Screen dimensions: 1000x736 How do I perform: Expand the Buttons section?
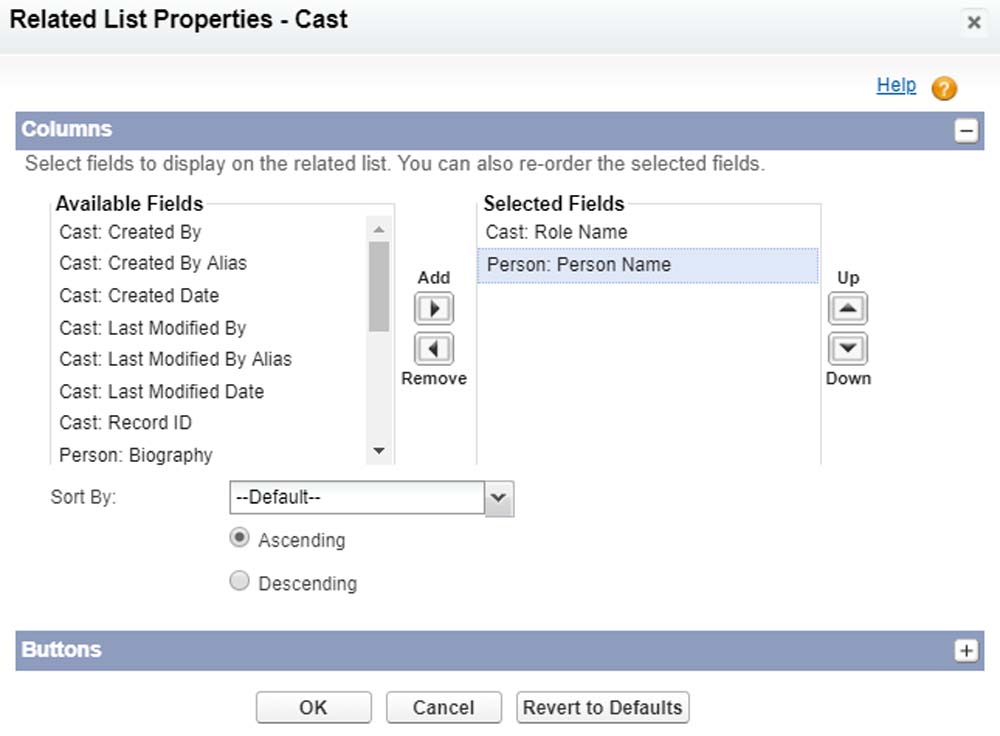pos(966,650)
